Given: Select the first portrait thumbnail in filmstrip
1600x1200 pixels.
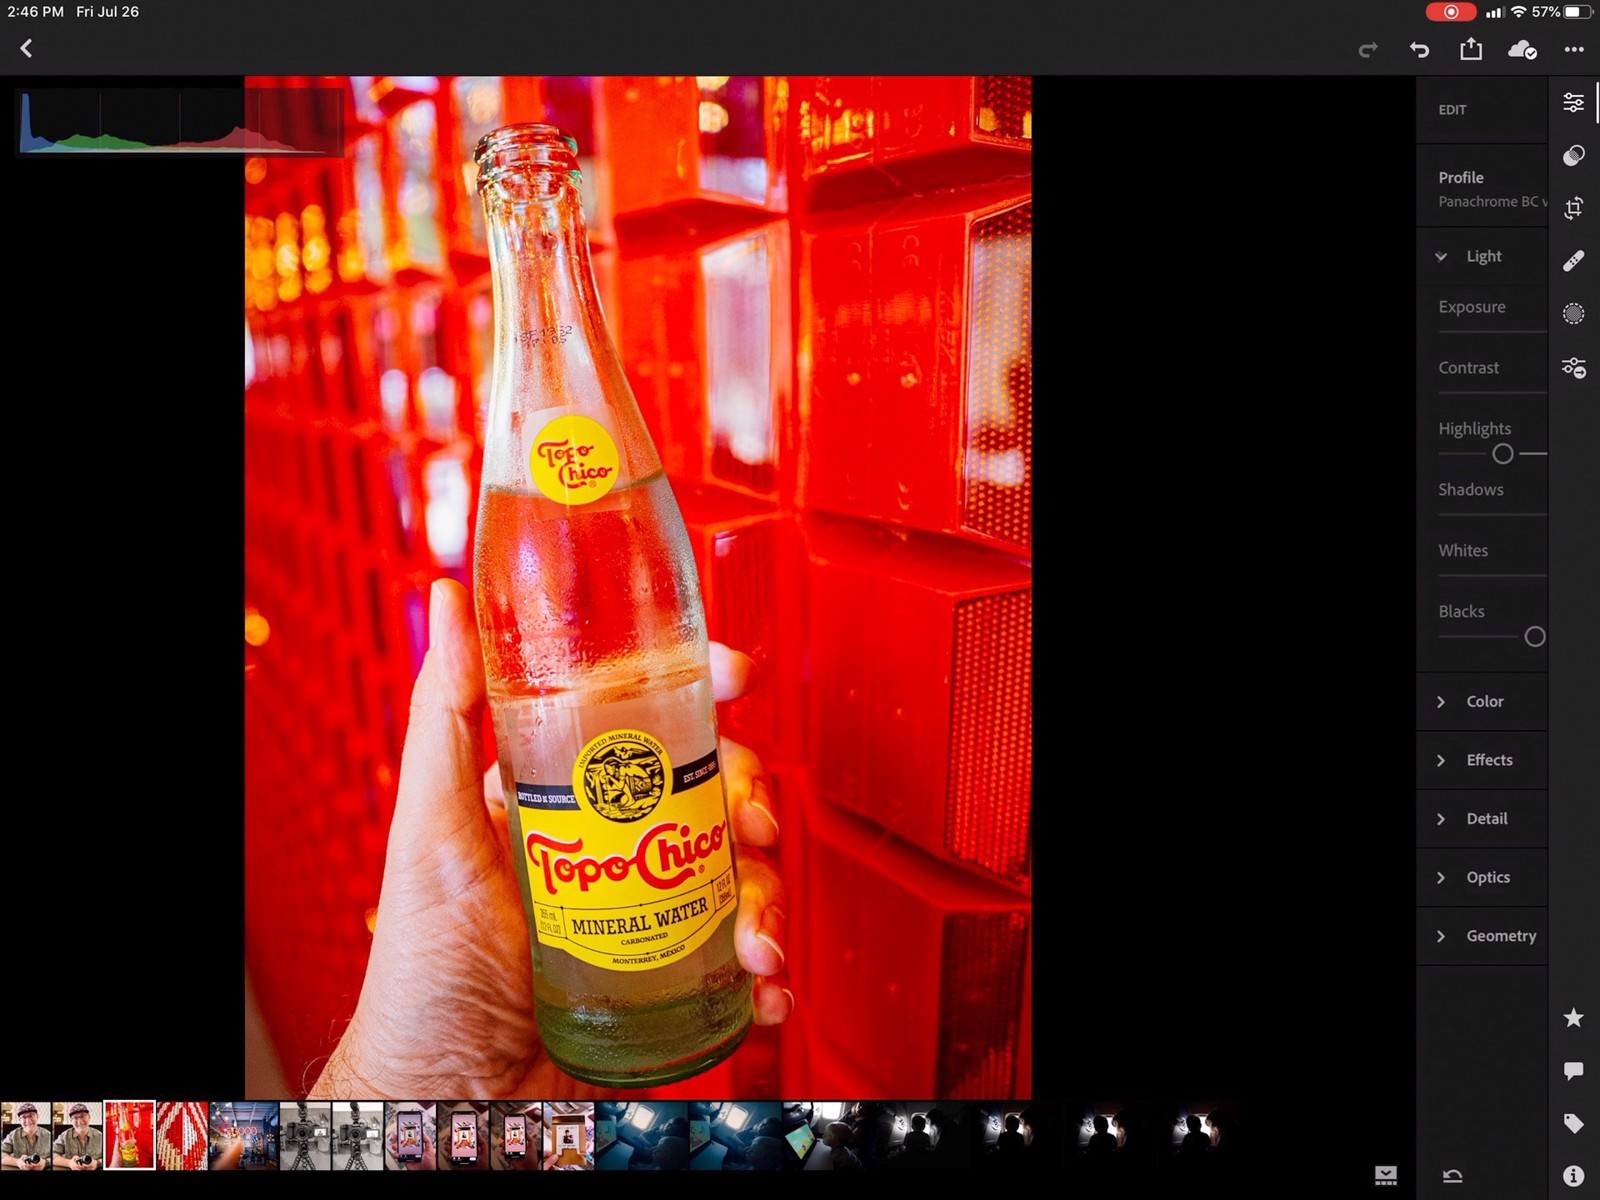Looking at the screenshot, I should pyautogui.click(x=26, y=1136).
